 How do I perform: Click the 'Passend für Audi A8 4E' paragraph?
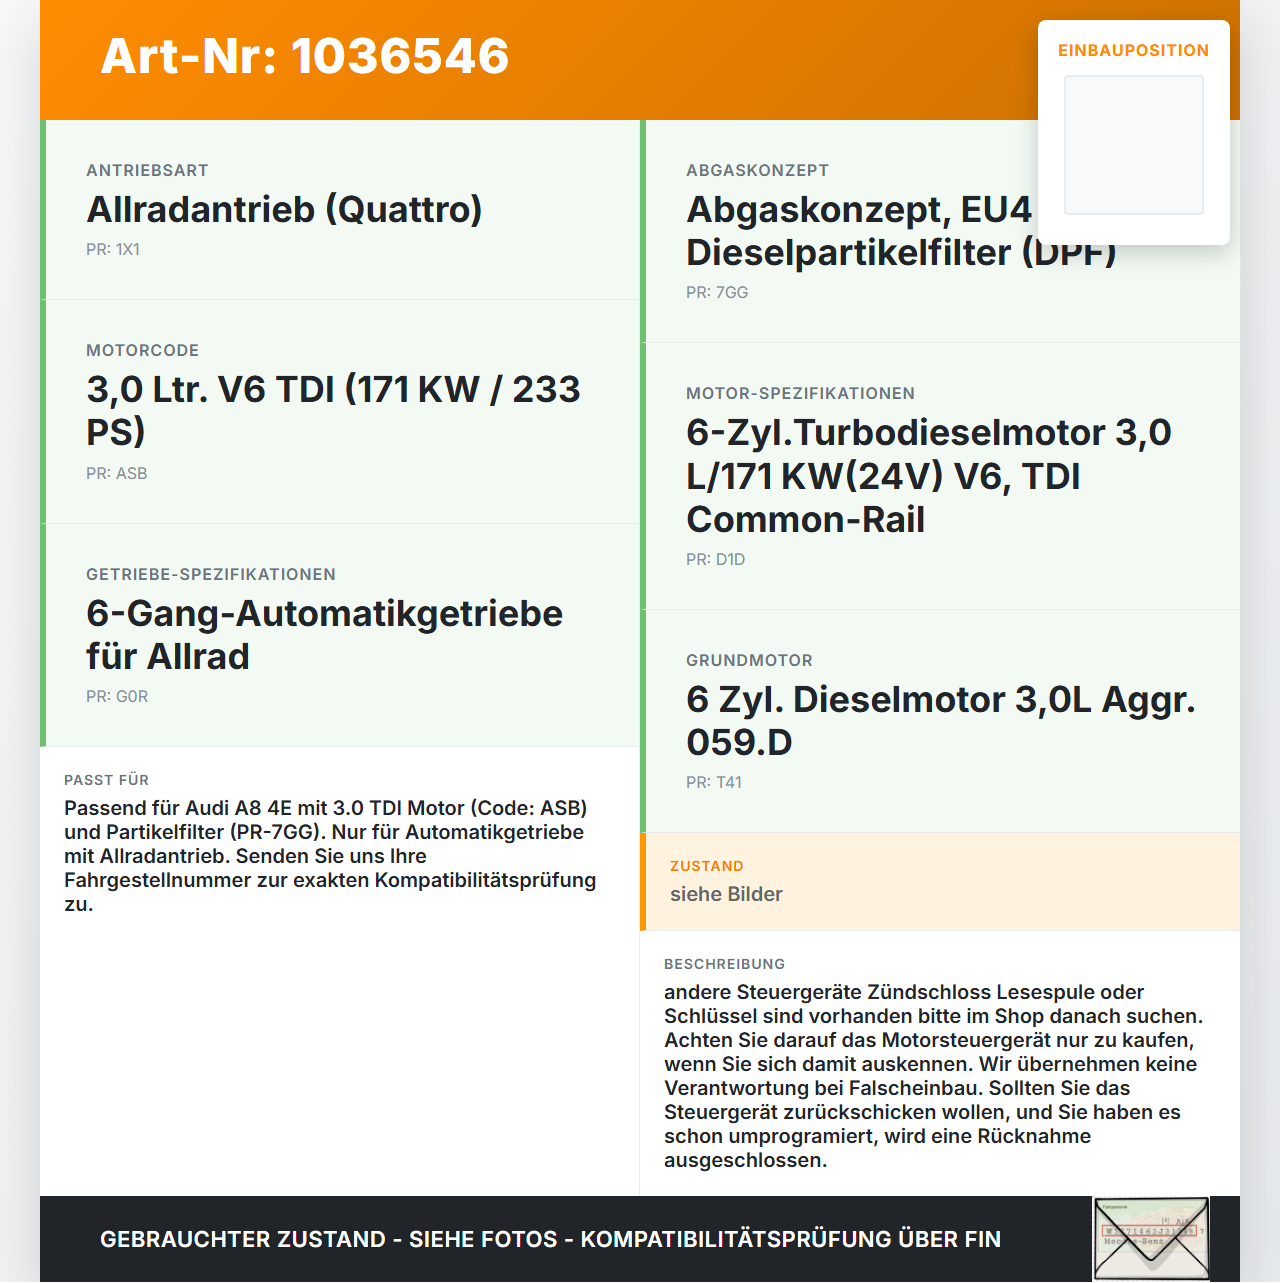[x=330, y=856]
